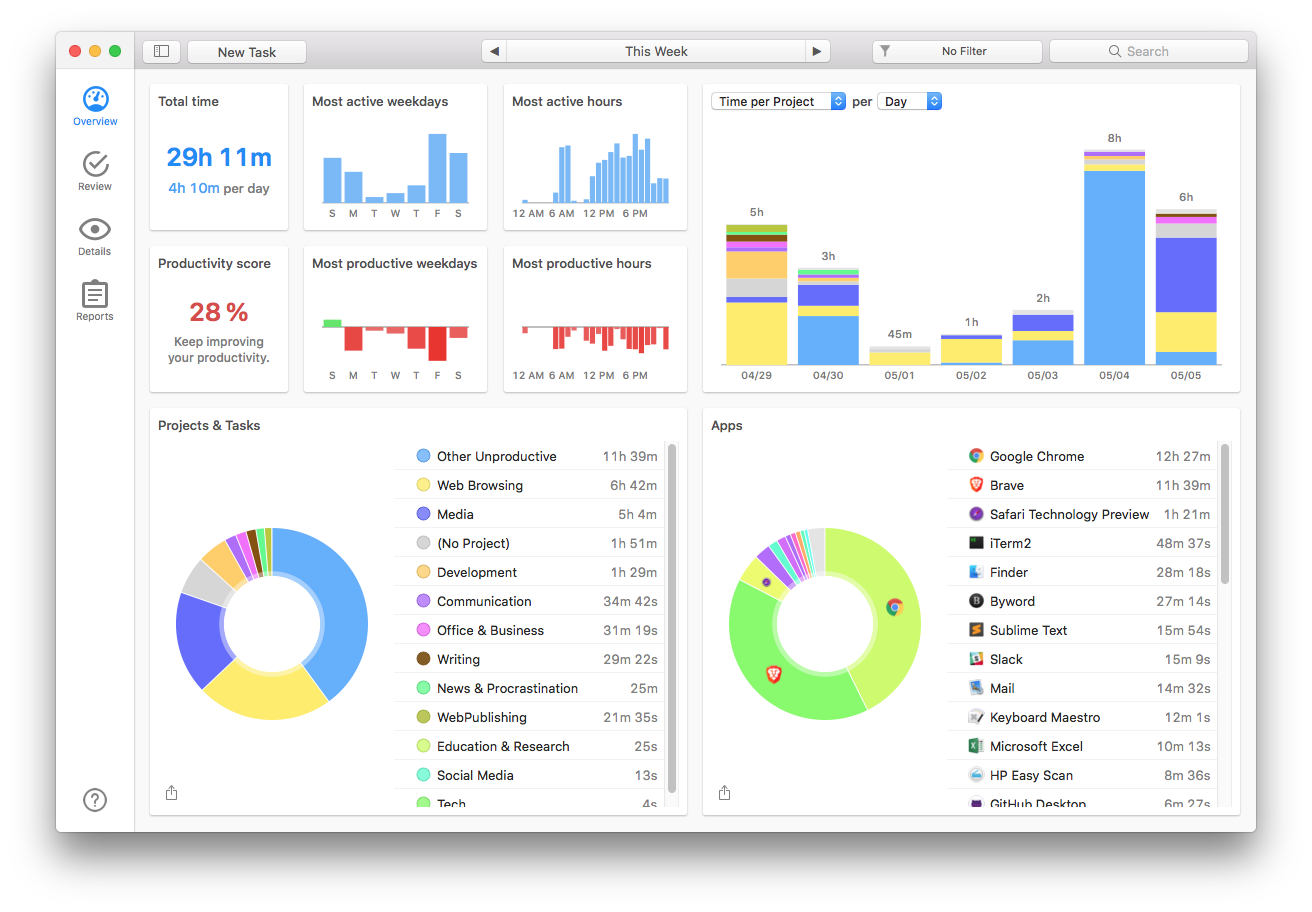The height and width of the screenshot is (912, 1312).
Task: Click the Other Unproductive color dot
Action: click(x=423, y=456)
